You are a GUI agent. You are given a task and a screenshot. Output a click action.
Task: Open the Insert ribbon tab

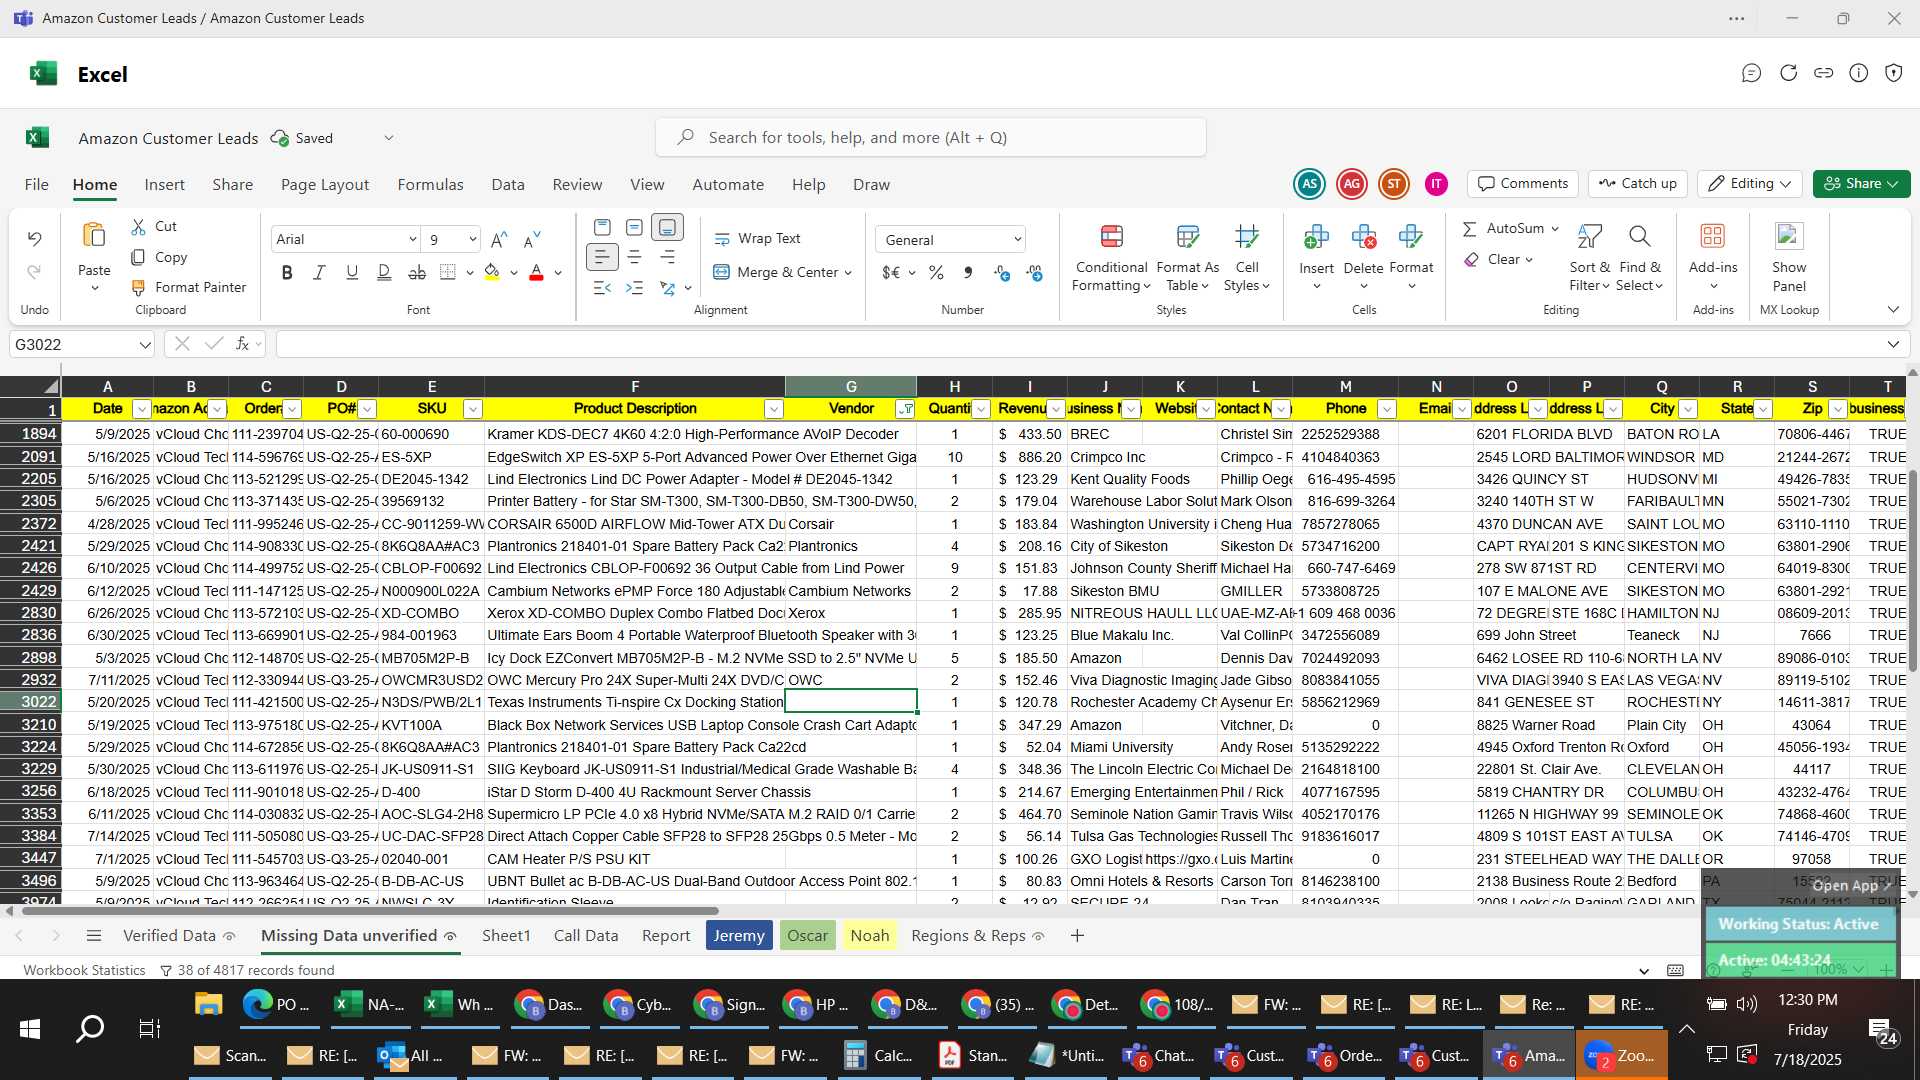164,185
